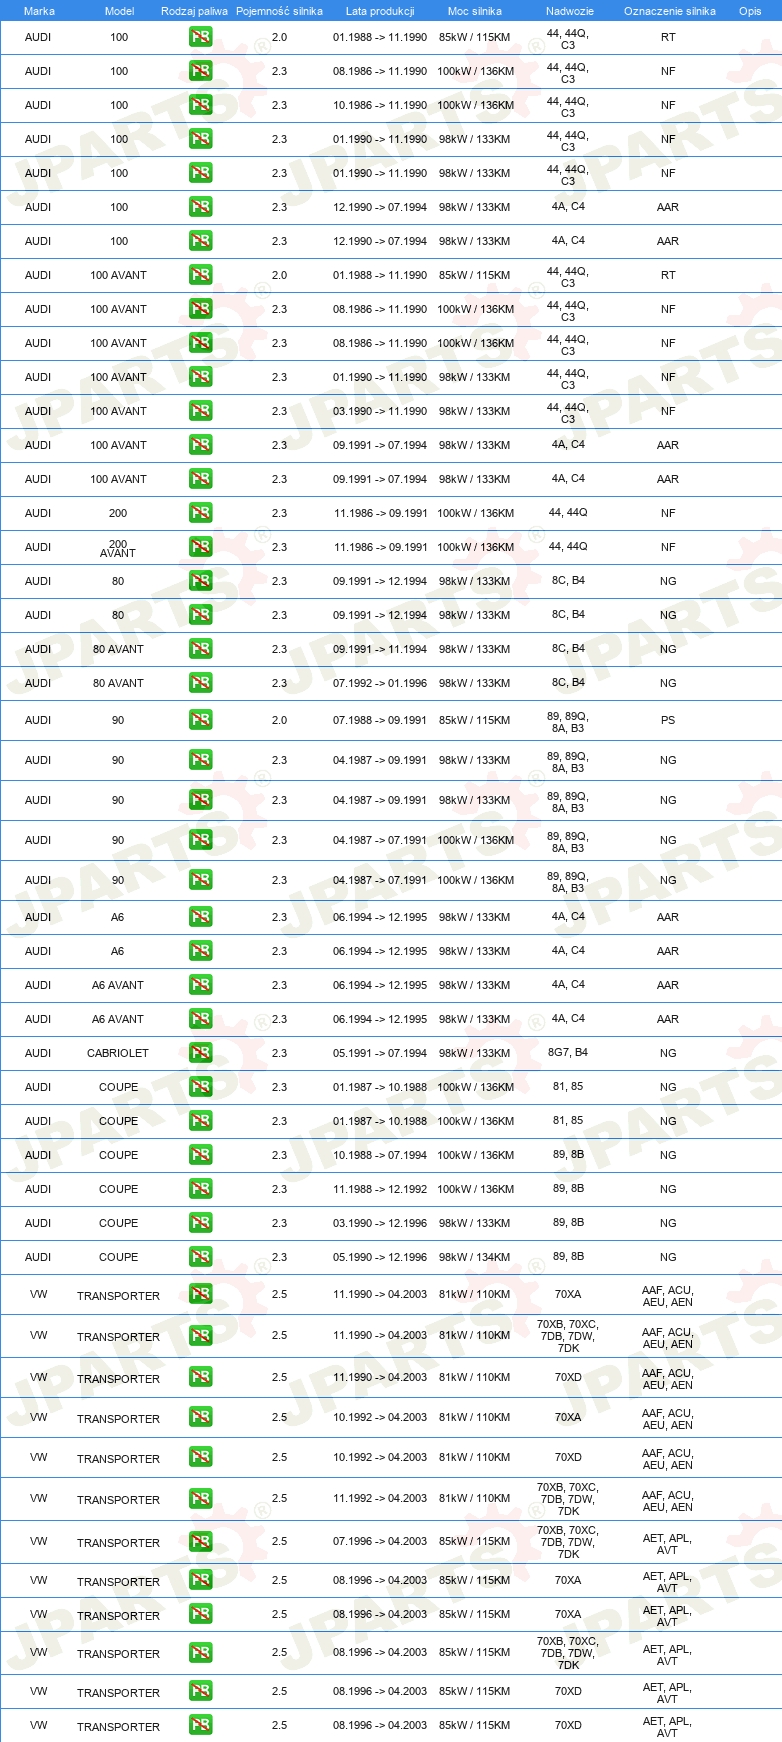Screen dimensions: 782x1742
Task: Click the 'Marka' column header
Action: click(x=39, y=11)
